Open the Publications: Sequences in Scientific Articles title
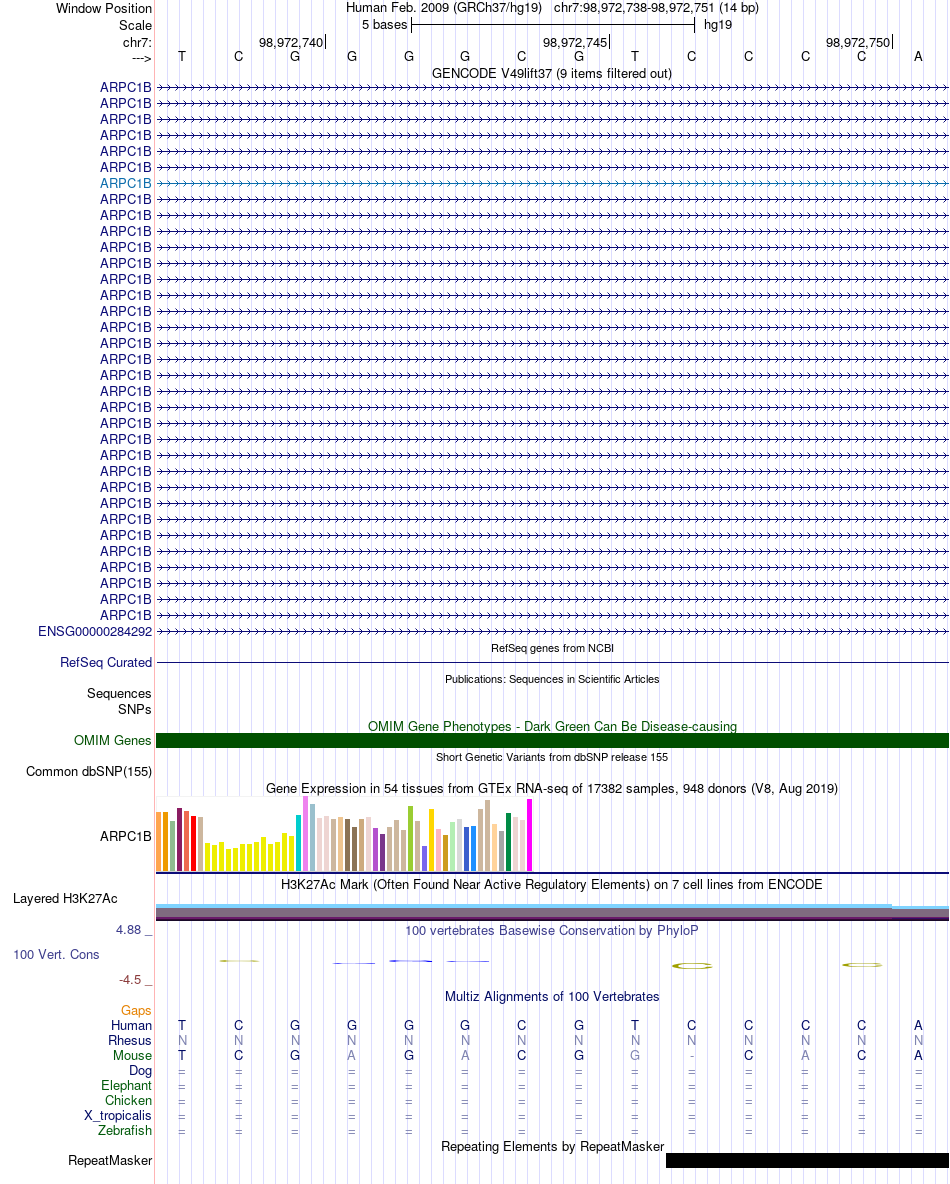Viewport: 950px width, 1184px height. pos(552,679)
